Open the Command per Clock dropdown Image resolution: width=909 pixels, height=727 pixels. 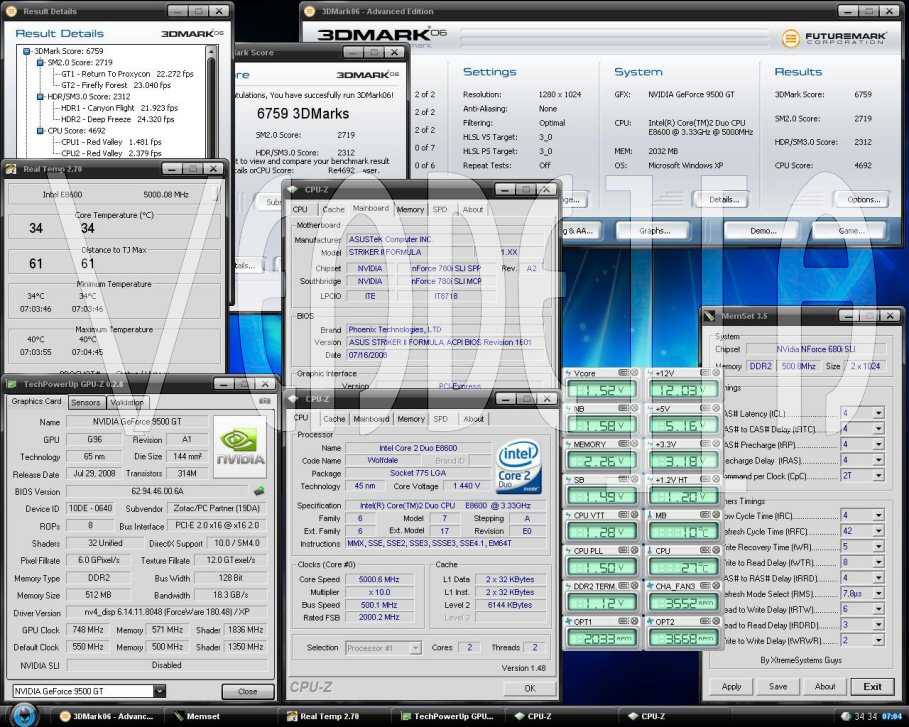pyautogui.click(x=879, y=476)
